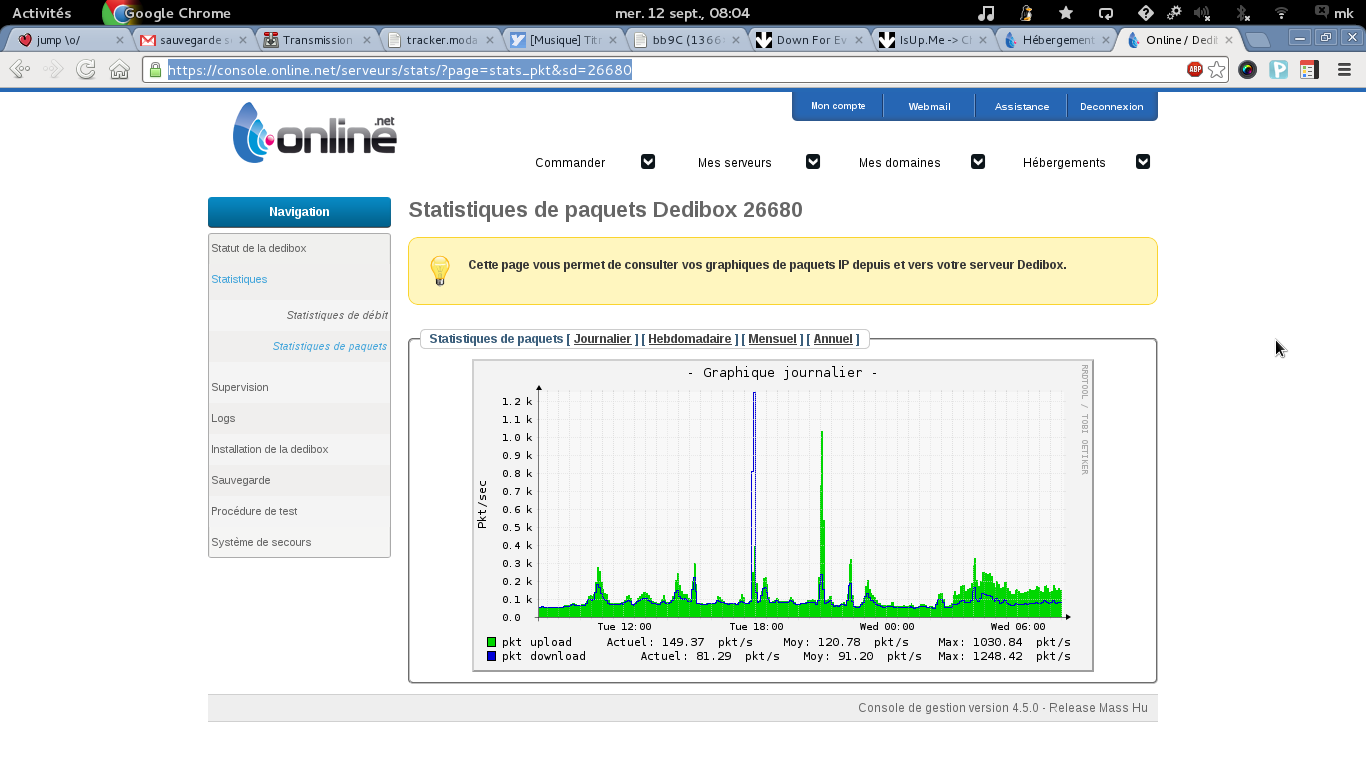The width and height of the screenshot is (1366, 768).
Task: Bookmark page with the star icon
Action: [x=1216, y=69]
